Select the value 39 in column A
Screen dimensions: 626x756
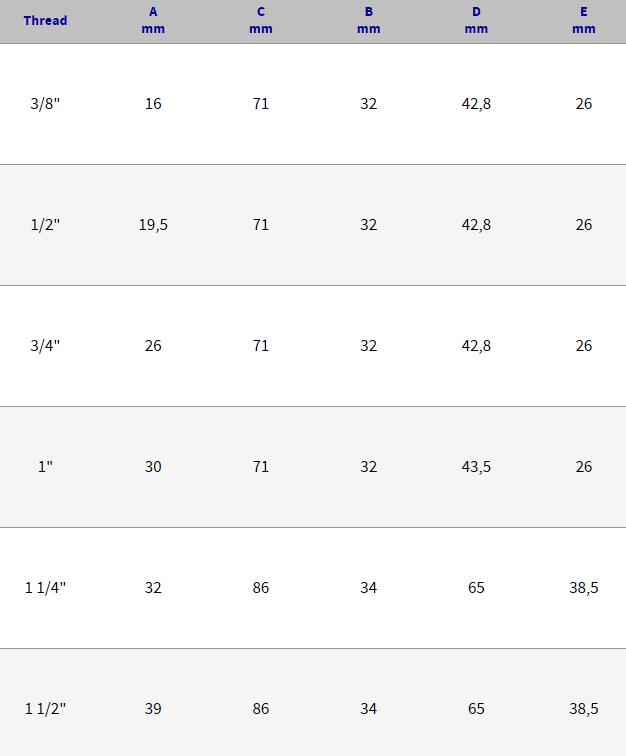click(153, 709)
